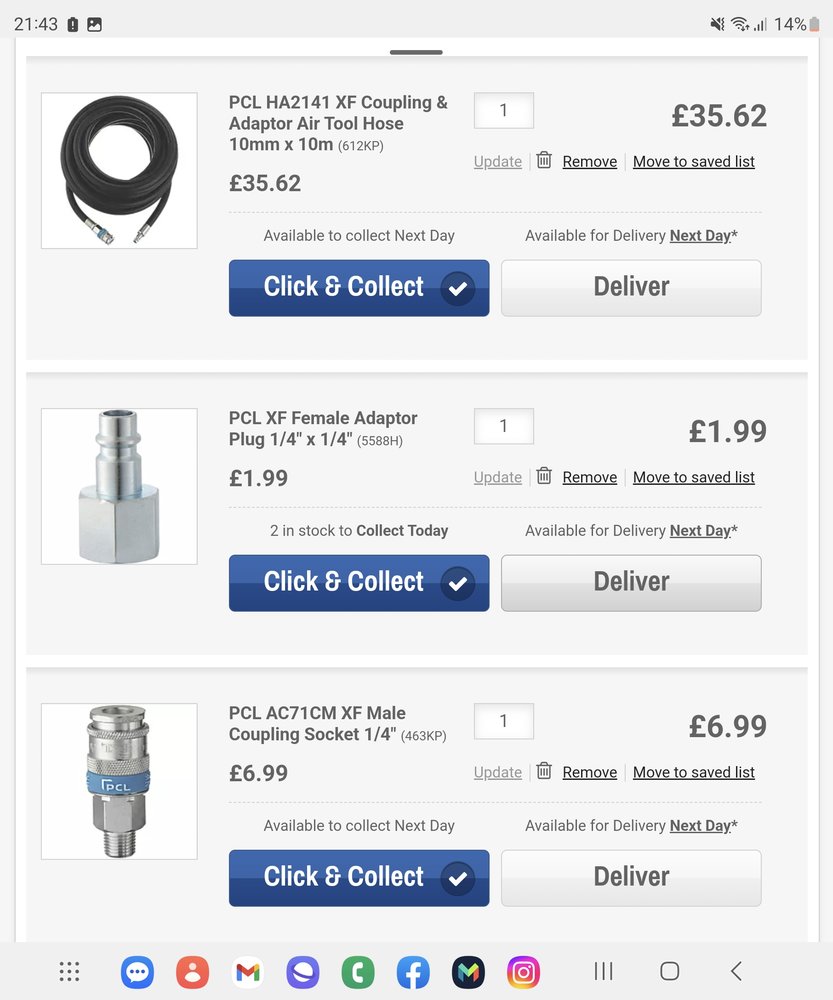The image size is (833, 1000).
Task: Choose Deliver for the Male Coupling Socket
Action: (x=631, y=878)
